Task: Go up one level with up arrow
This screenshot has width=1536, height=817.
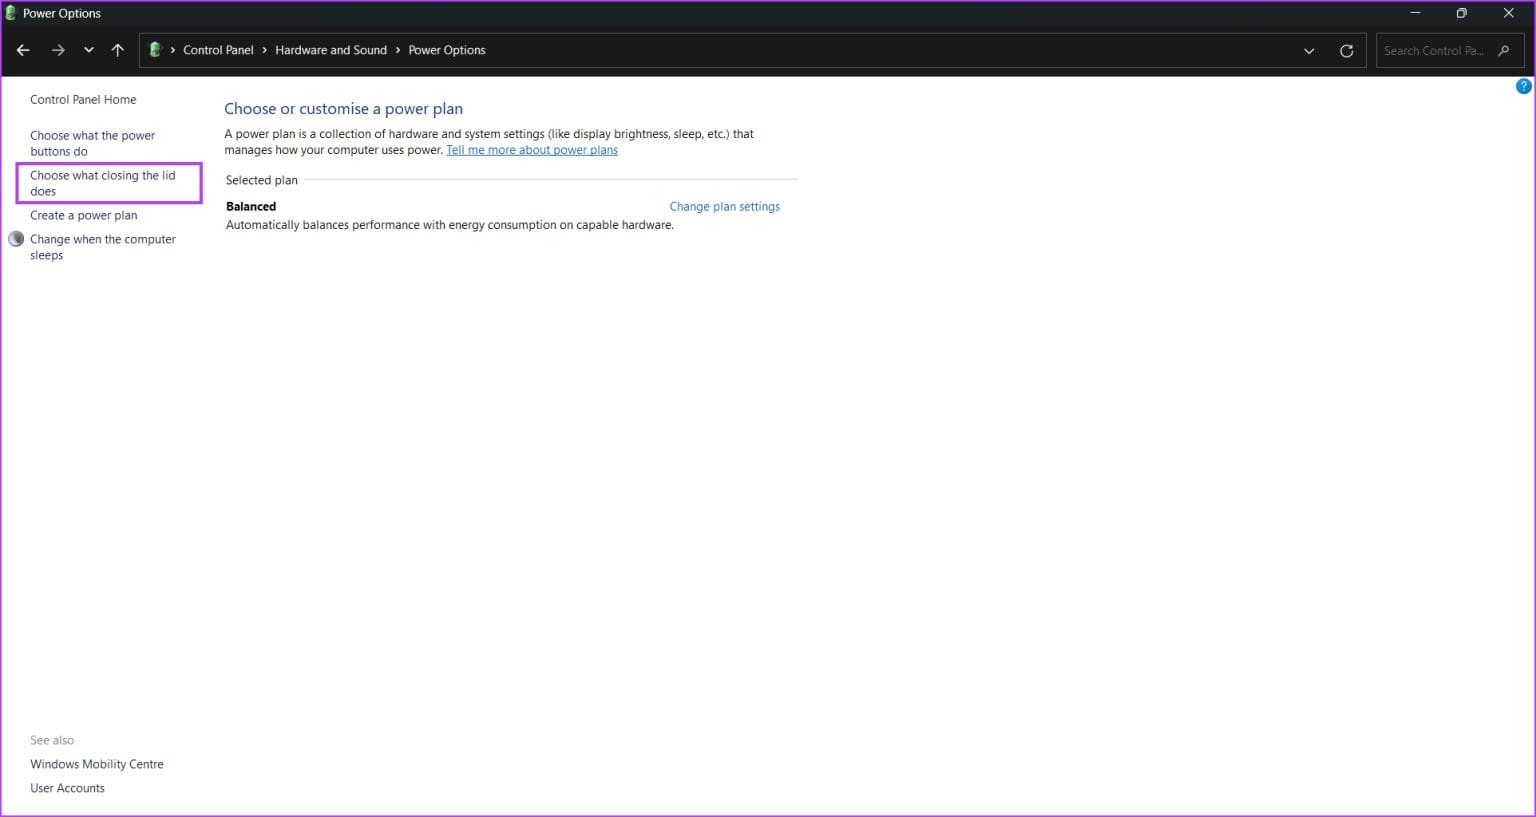Action: [117, 50]
